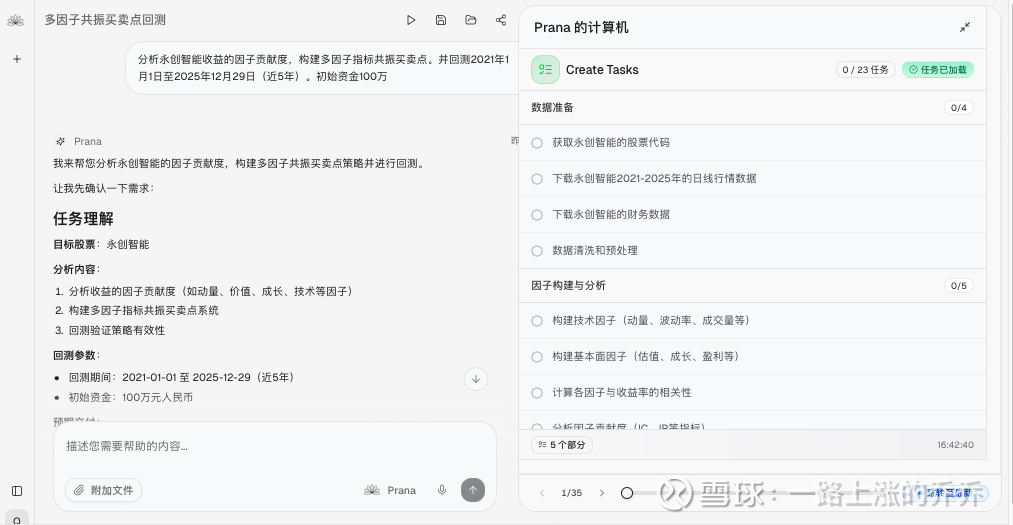Click the 1/35 step counter
Viewport: 1013px width, 525px height.
pyautogui.click(x=572, y=493)
